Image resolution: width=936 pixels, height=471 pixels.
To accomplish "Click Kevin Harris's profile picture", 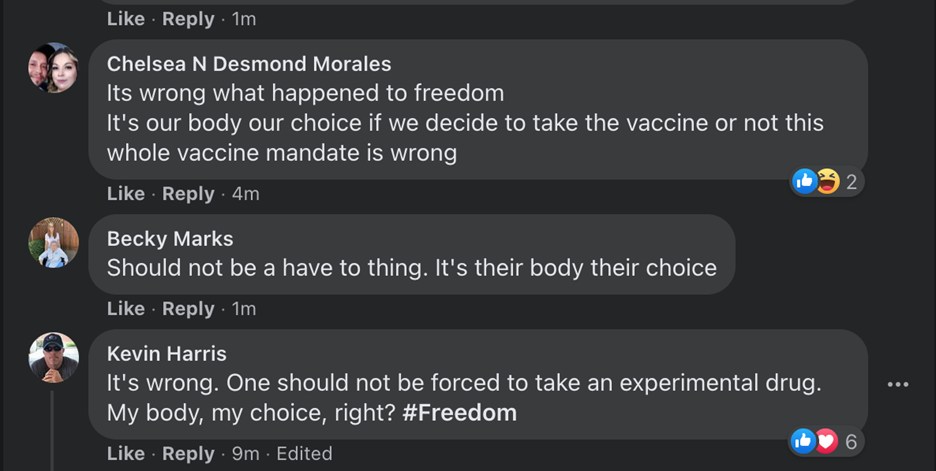I will (x=53, y=358).
